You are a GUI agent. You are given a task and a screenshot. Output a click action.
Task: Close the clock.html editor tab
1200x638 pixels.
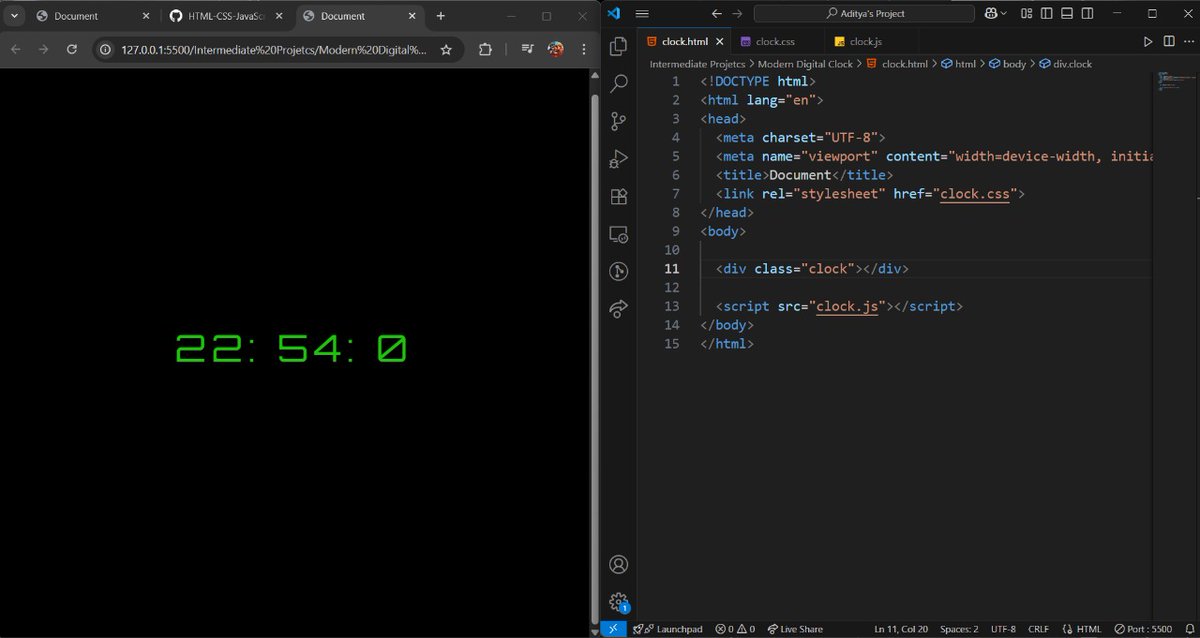tap(719, 41)
